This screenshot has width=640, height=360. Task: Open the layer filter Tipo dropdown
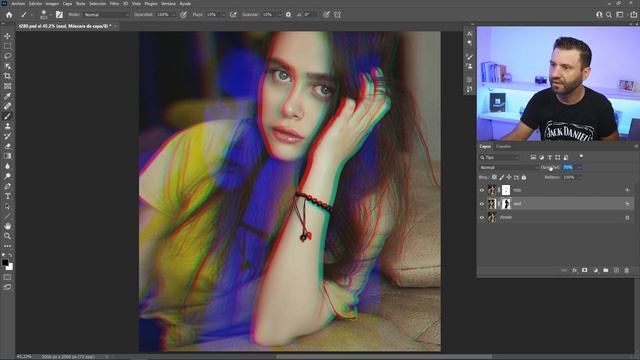point(500,157)
